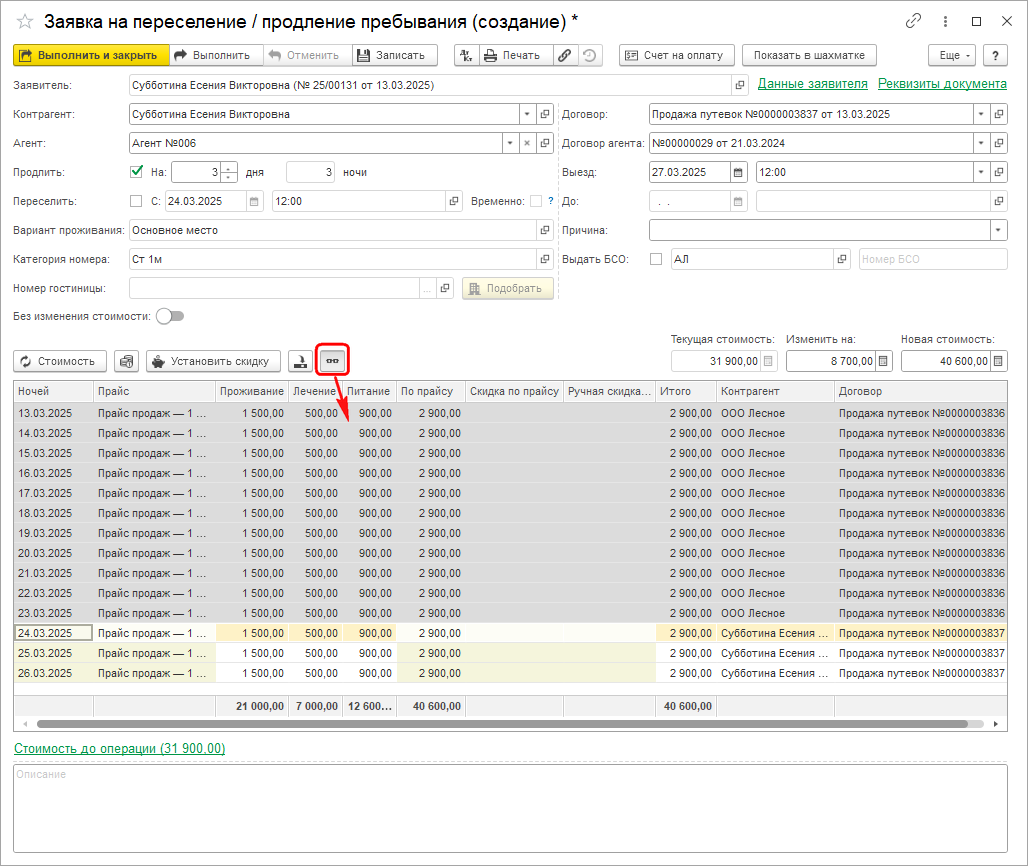
Task: Open the Еще menu
Action: [950, 55]
